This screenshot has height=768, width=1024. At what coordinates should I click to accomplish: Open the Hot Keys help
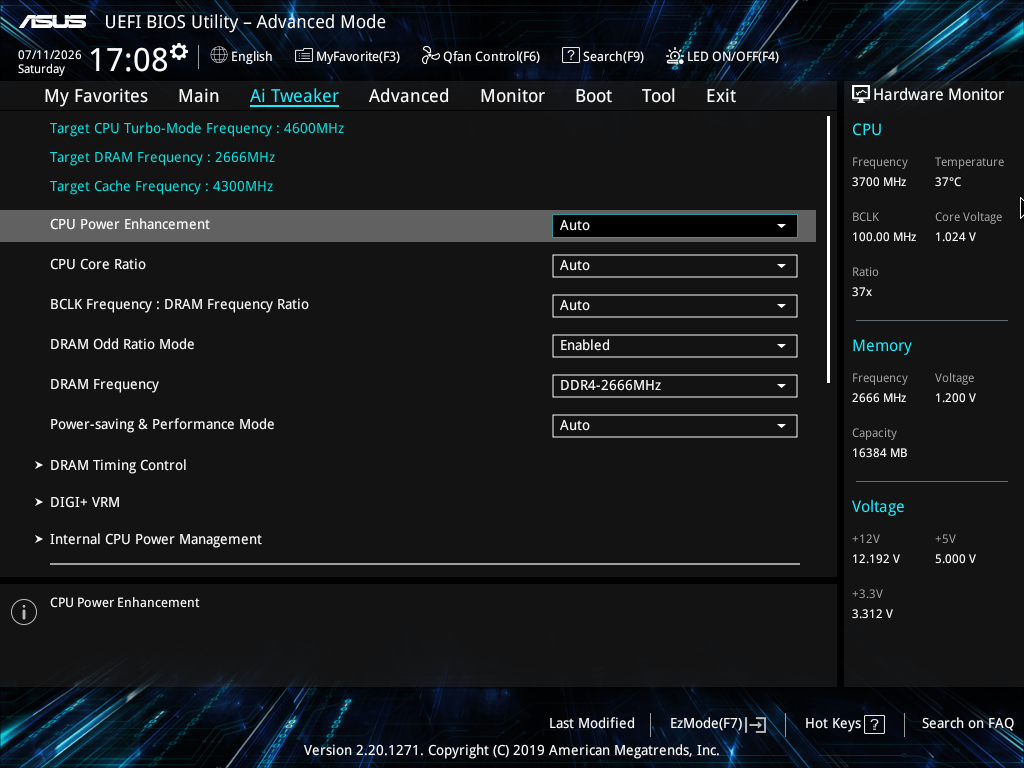844,724
